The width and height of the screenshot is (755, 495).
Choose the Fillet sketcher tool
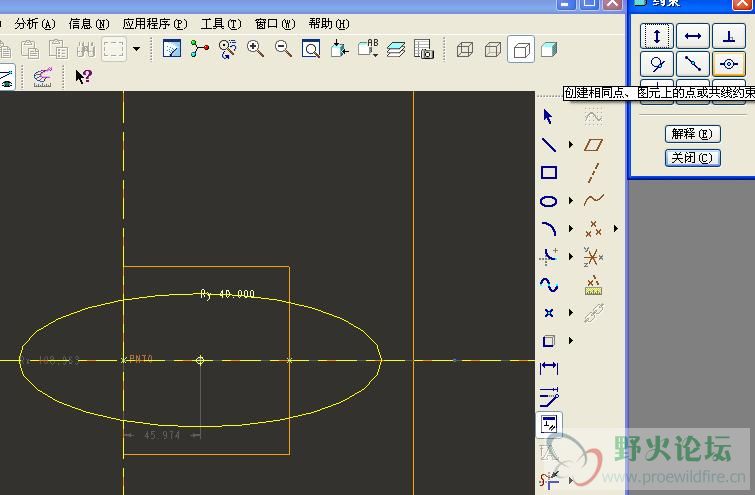pos(548,257)
